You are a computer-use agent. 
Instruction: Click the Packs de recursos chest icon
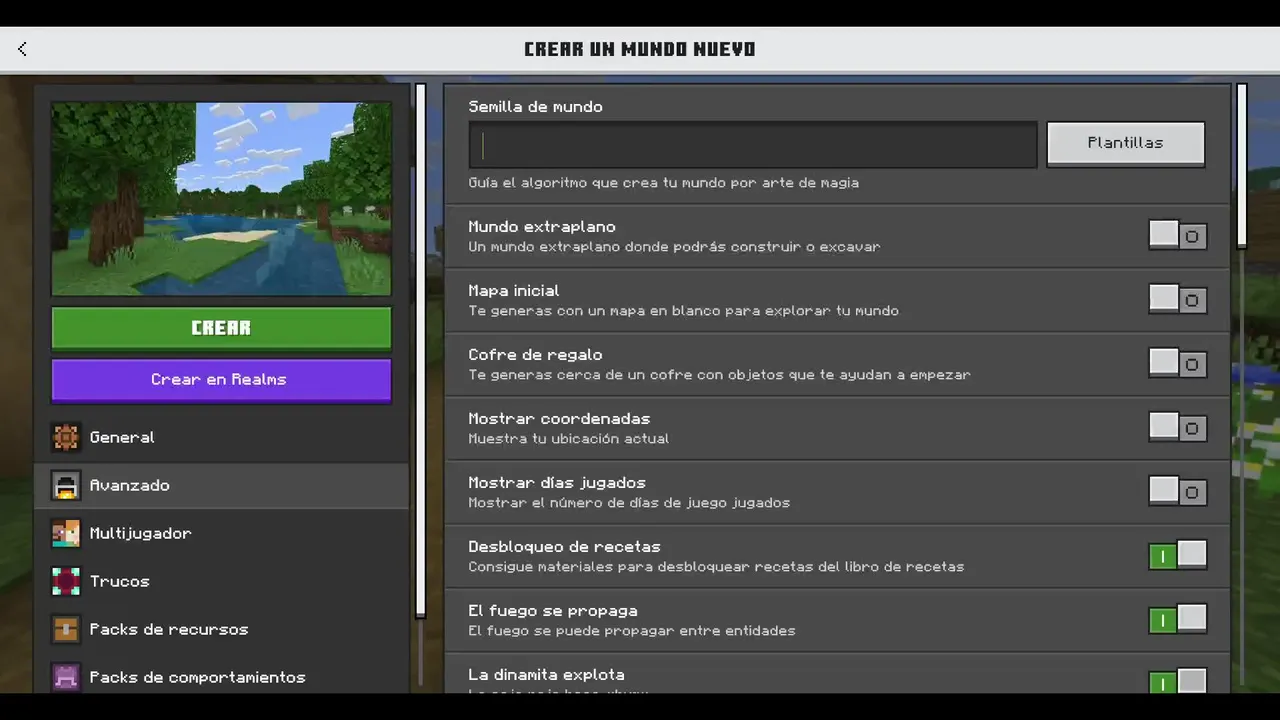point(66,629)
